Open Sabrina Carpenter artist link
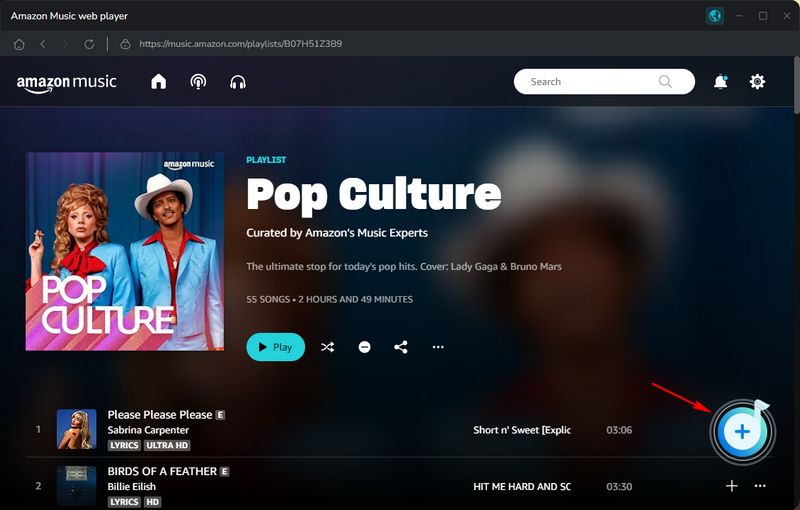 (x=148, y=430)
